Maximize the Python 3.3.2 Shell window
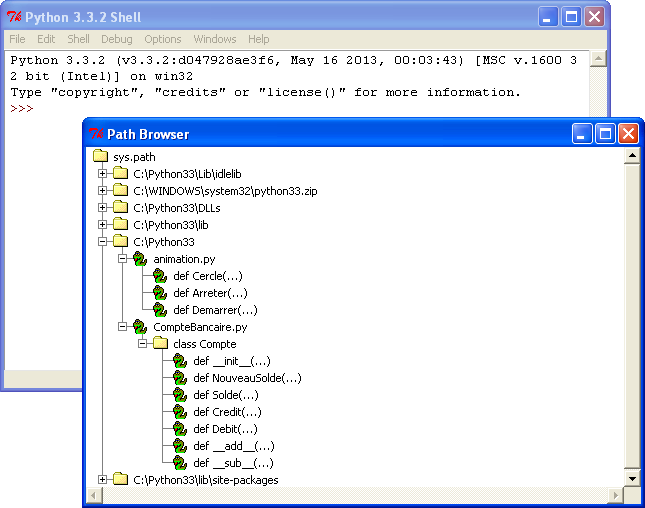645x508 pixels. click(571, 17)
